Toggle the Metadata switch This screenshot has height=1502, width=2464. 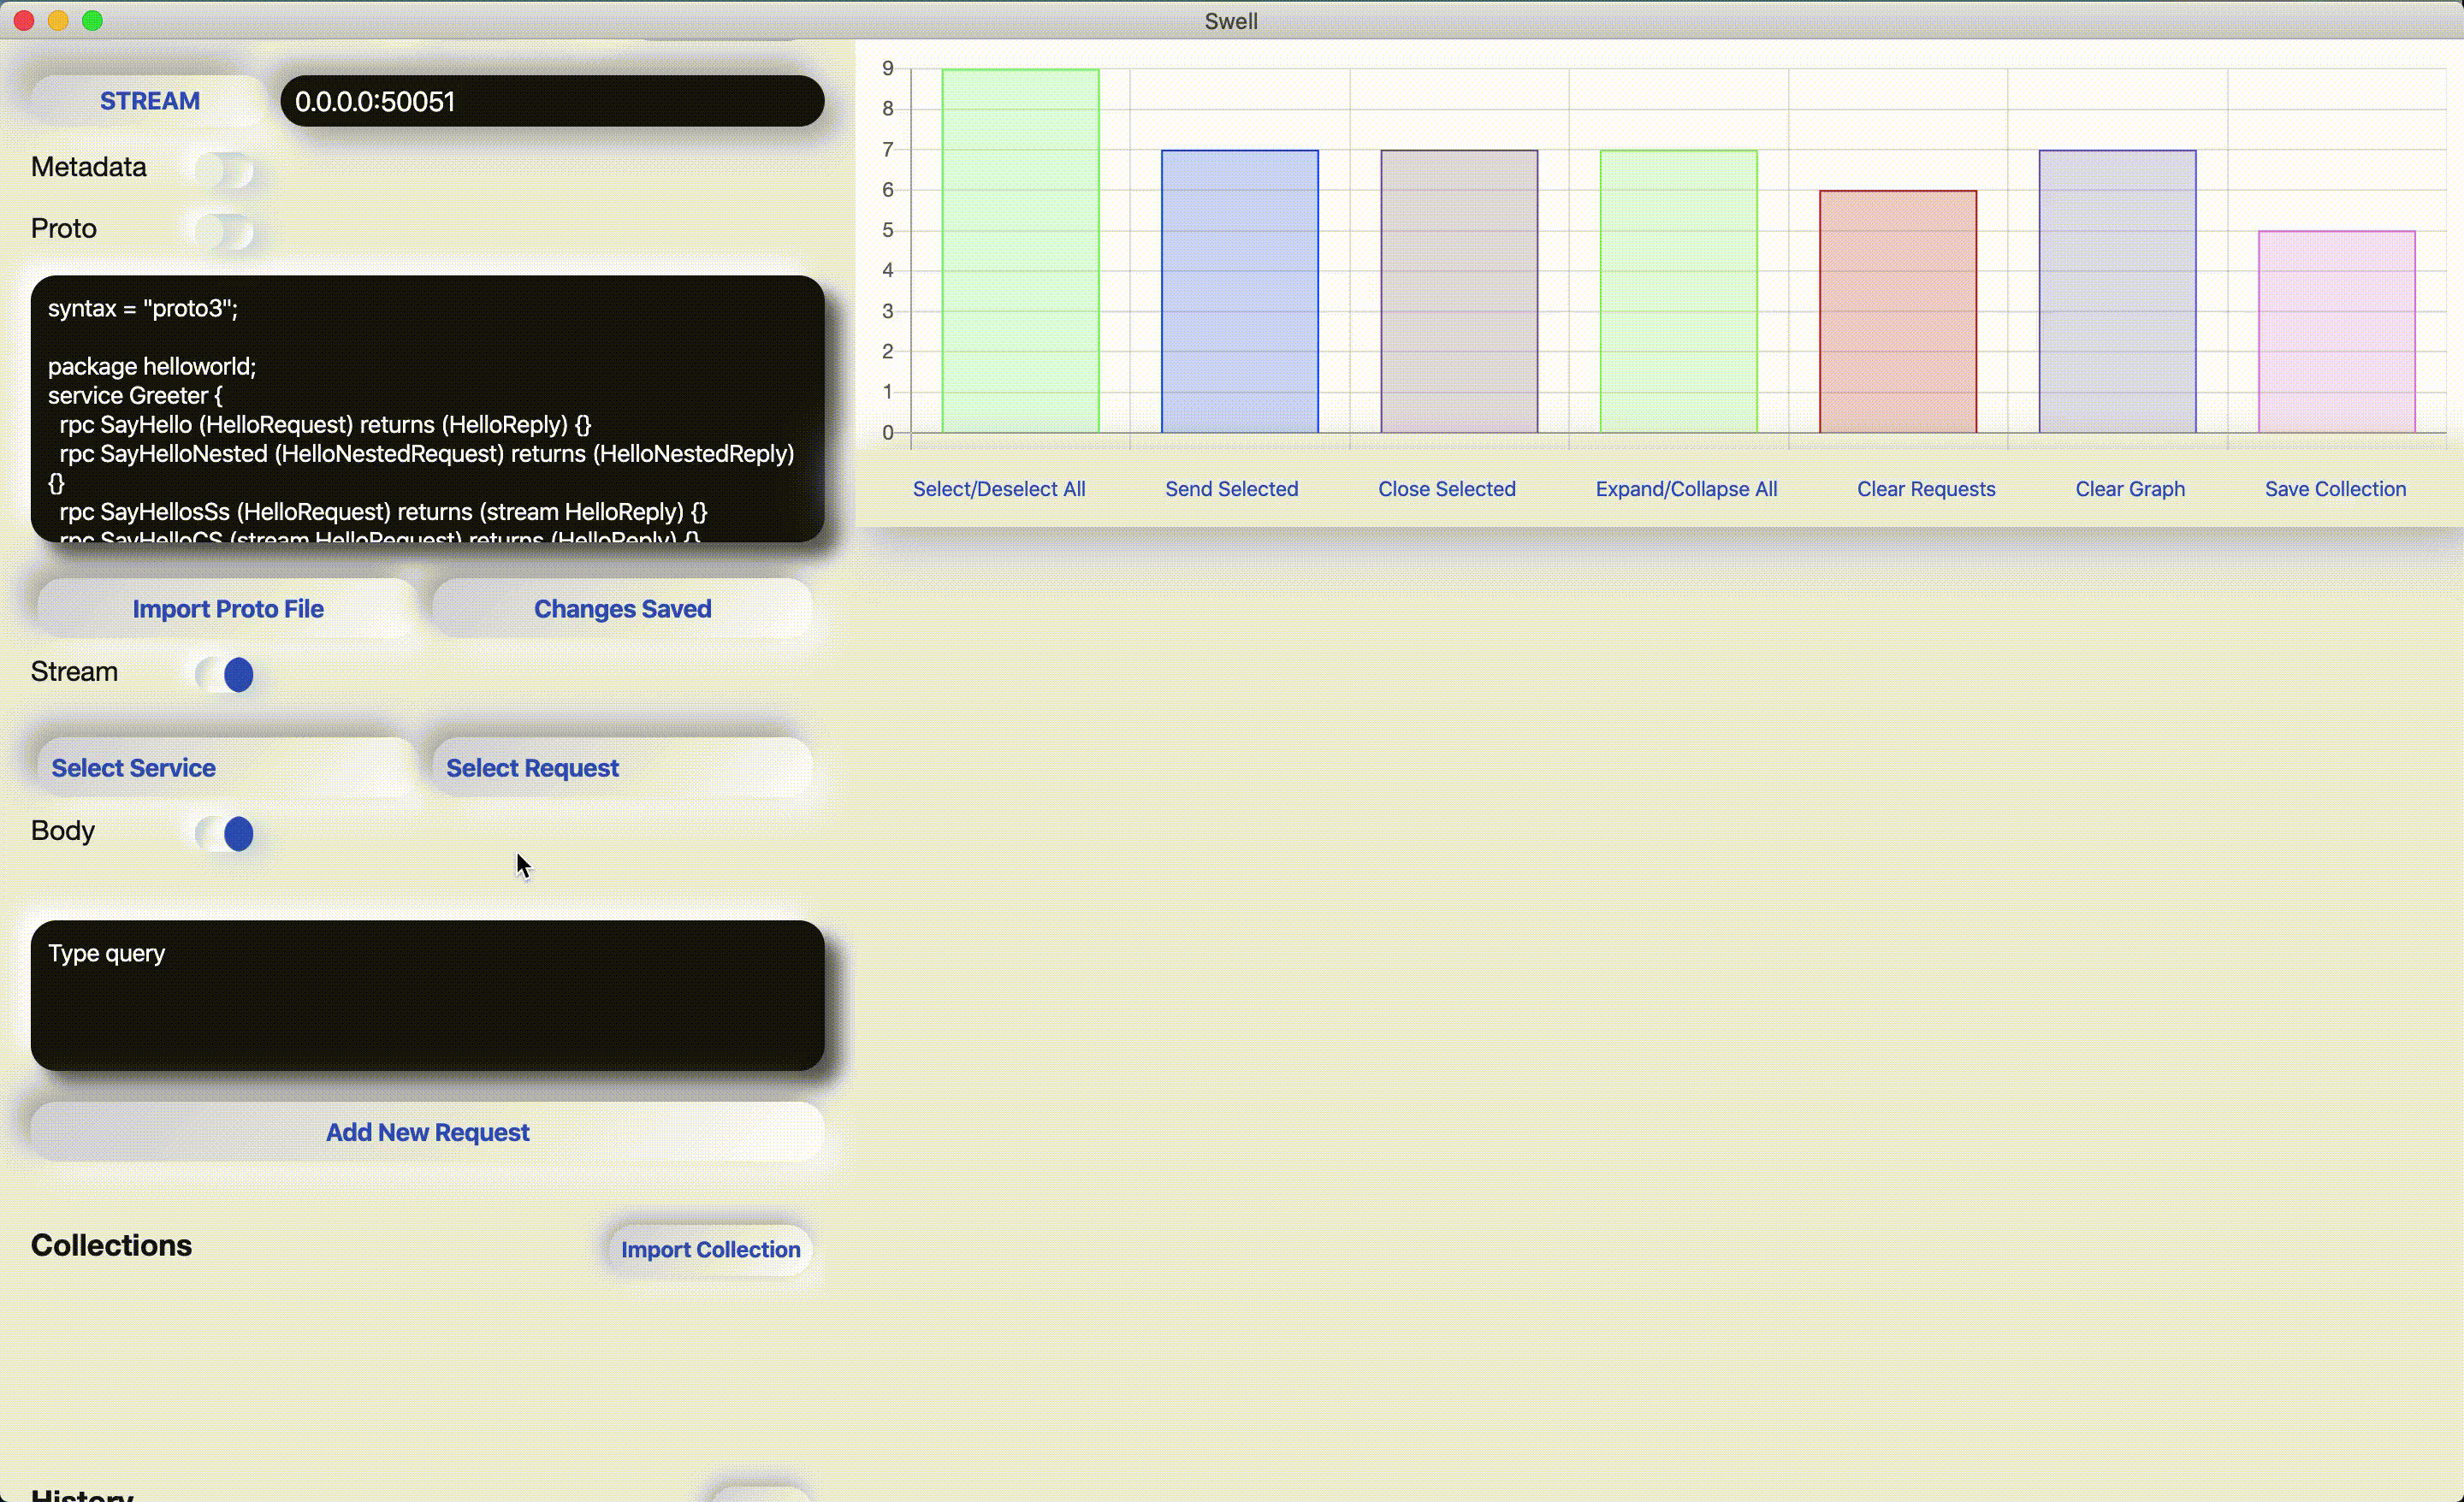225,170
